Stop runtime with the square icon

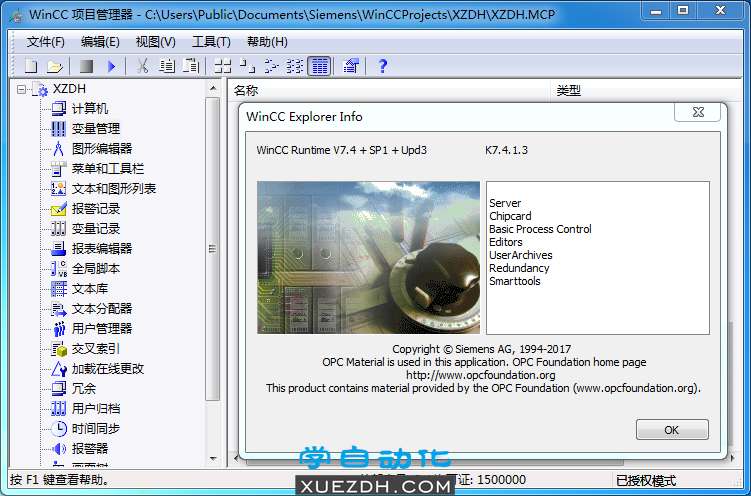[x=86, y=66]
